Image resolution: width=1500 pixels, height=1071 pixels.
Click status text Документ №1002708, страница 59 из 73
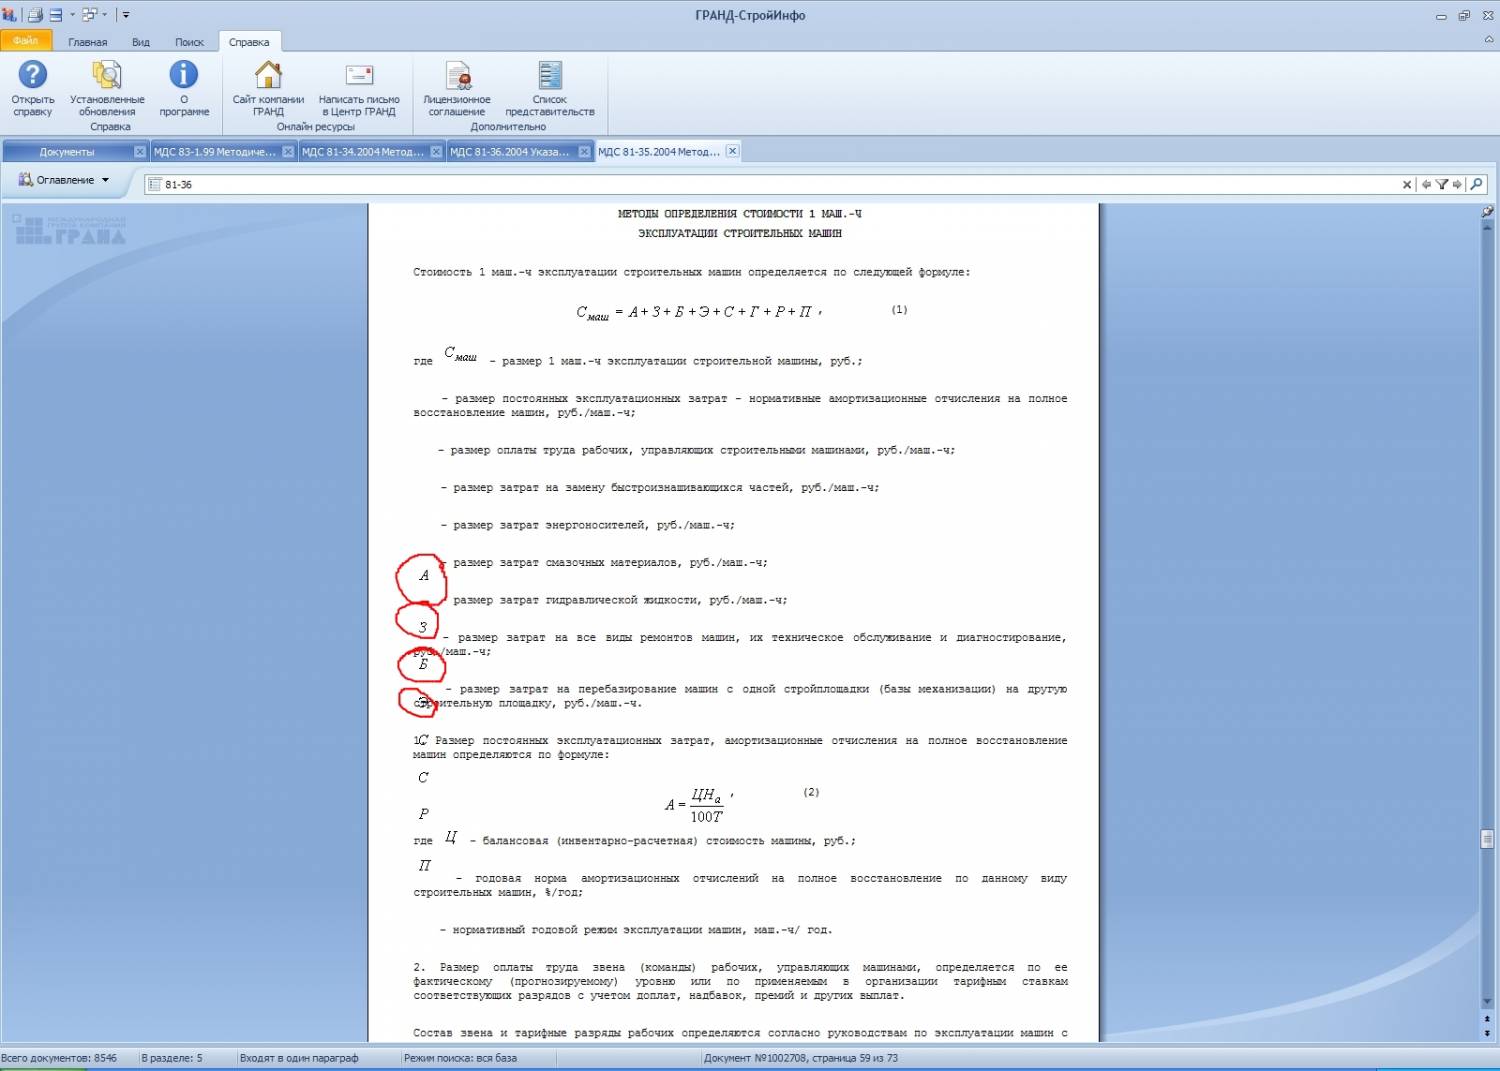pos(801,1058)
